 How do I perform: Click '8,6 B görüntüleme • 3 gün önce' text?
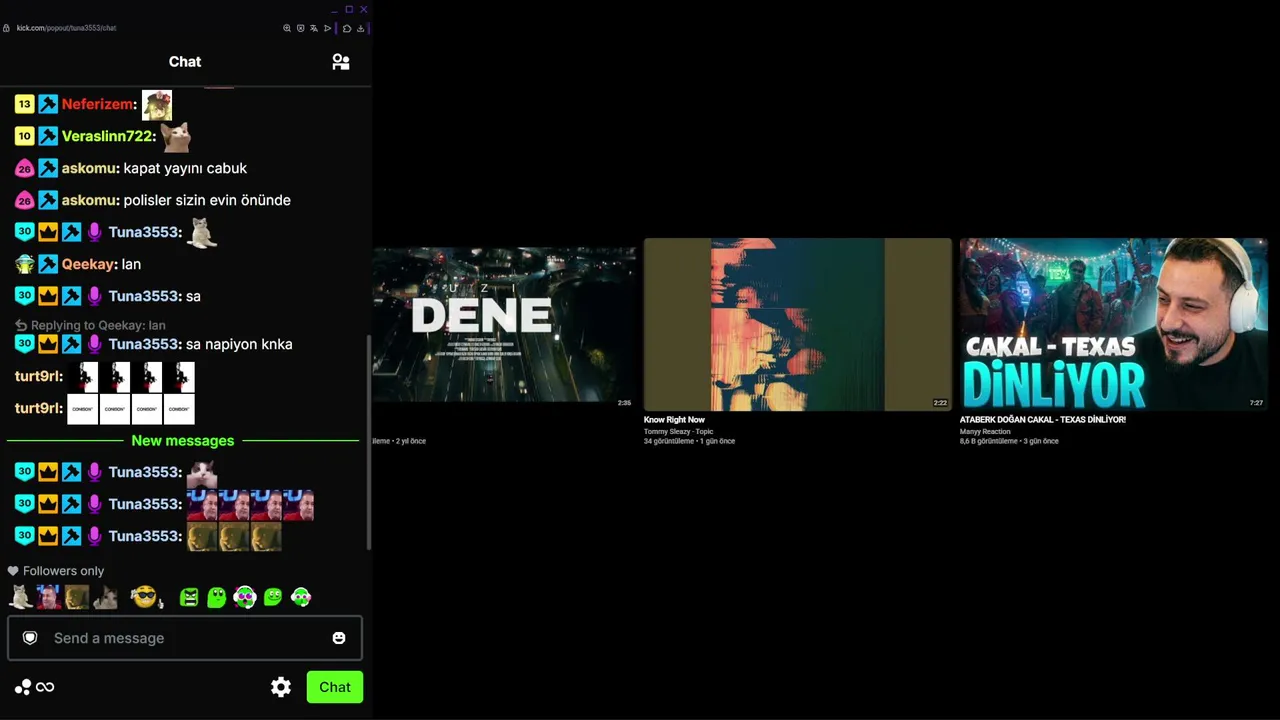pos(1009,441)
